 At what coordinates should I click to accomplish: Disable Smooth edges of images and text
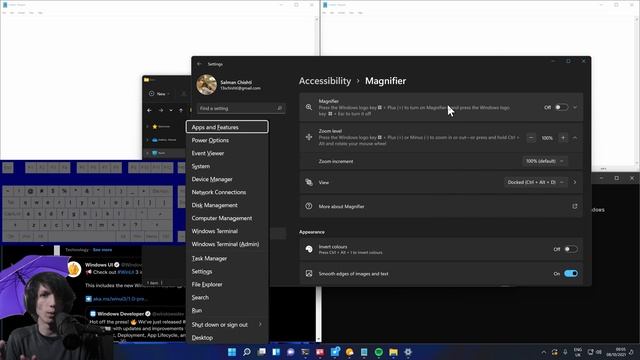coord(571,273)
